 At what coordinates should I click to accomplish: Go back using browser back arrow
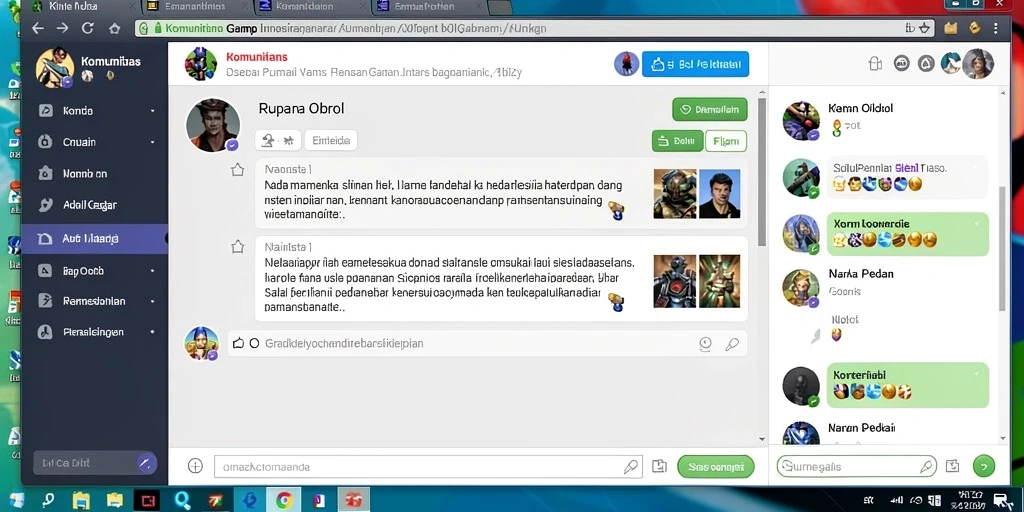pos(38,28)
